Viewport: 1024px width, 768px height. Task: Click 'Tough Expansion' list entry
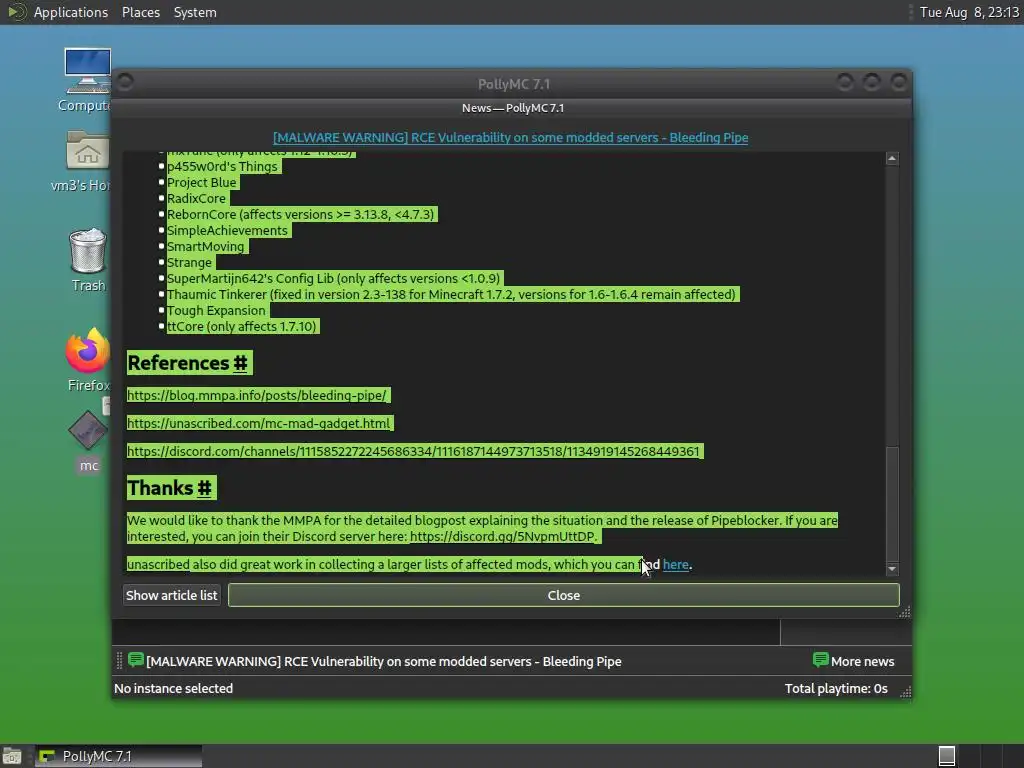216,310
